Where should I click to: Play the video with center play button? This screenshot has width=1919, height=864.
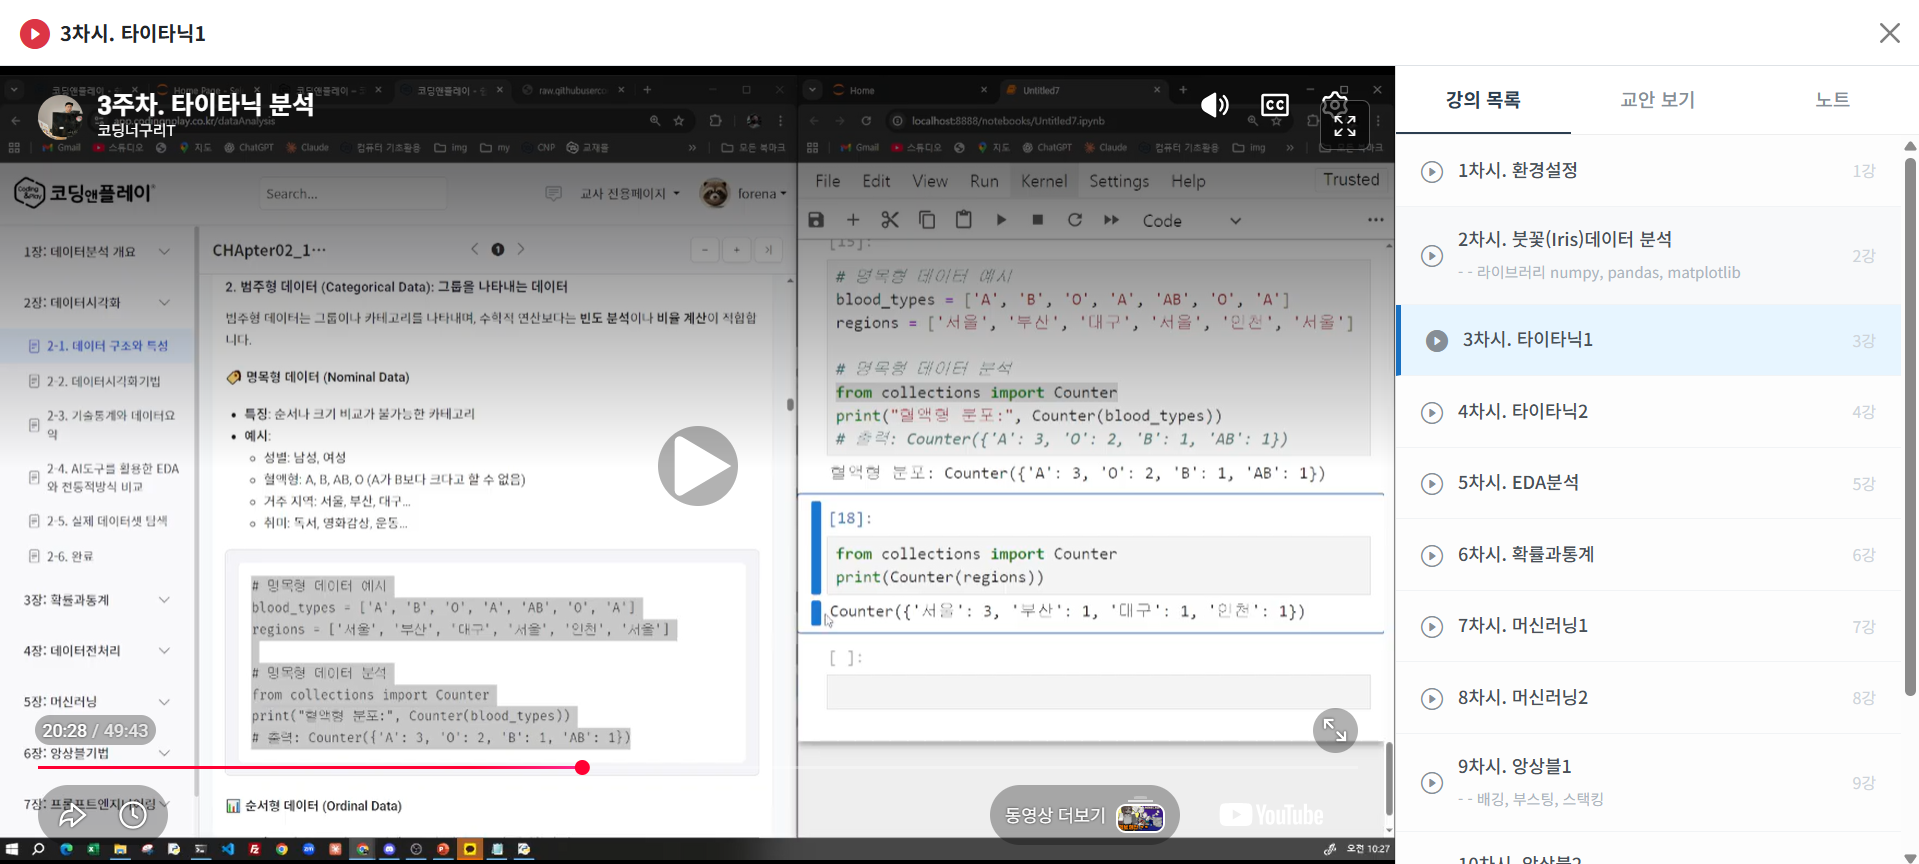(697, 466)
